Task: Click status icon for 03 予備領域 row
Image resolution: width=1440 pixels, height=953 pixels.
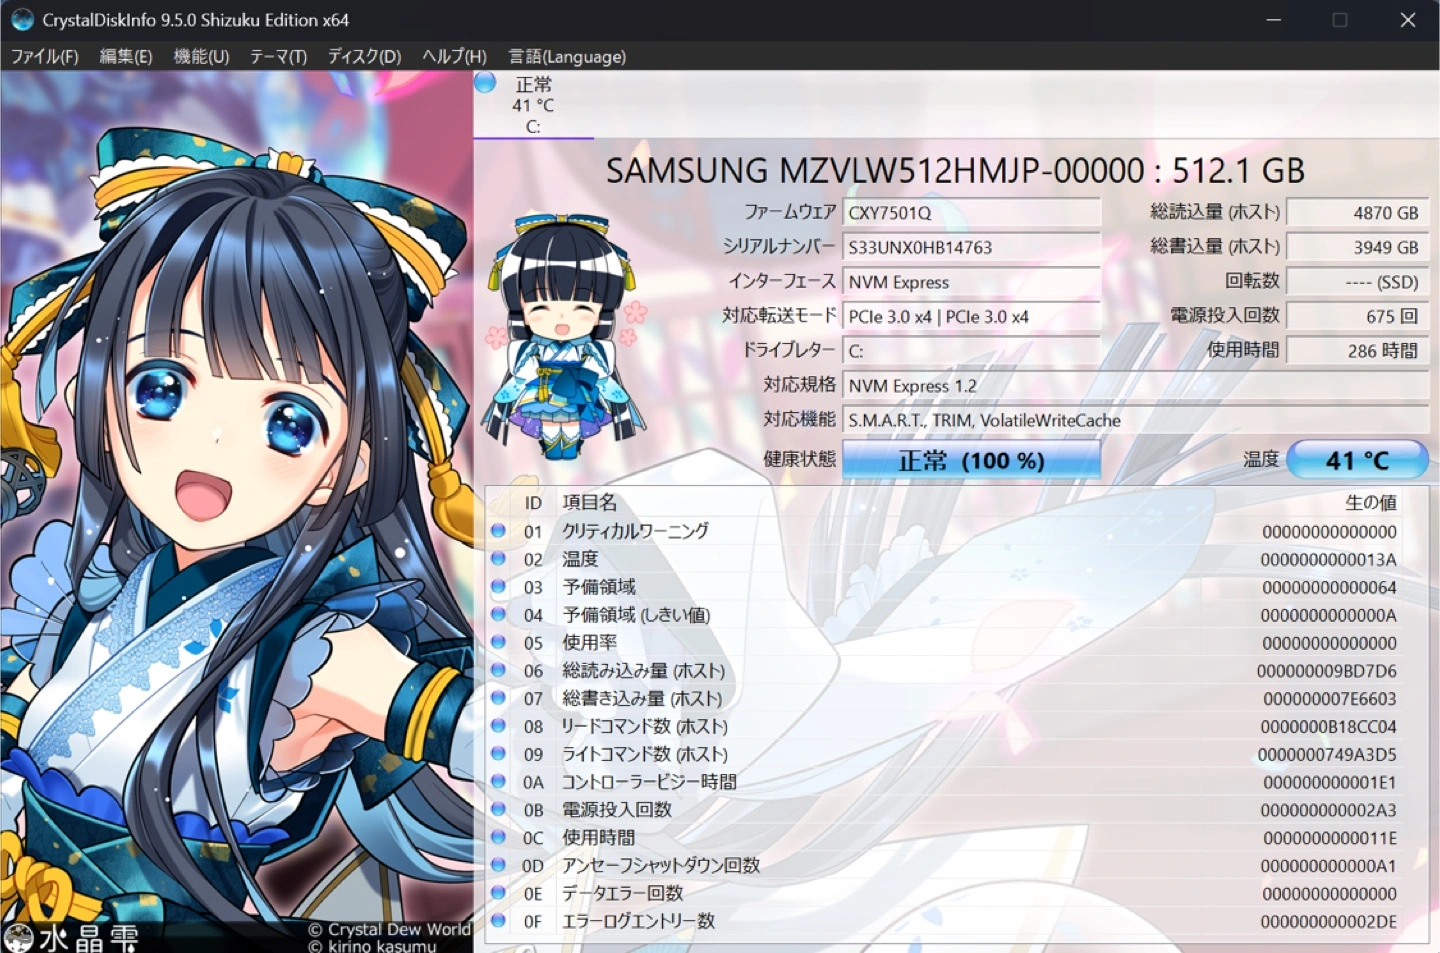Action: click(498, 586)
